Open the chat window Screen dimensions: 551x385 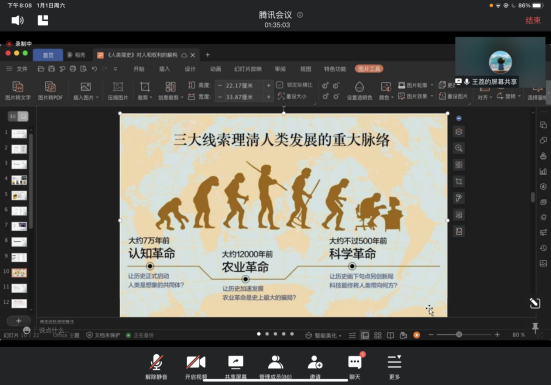[x=355, y=366]
